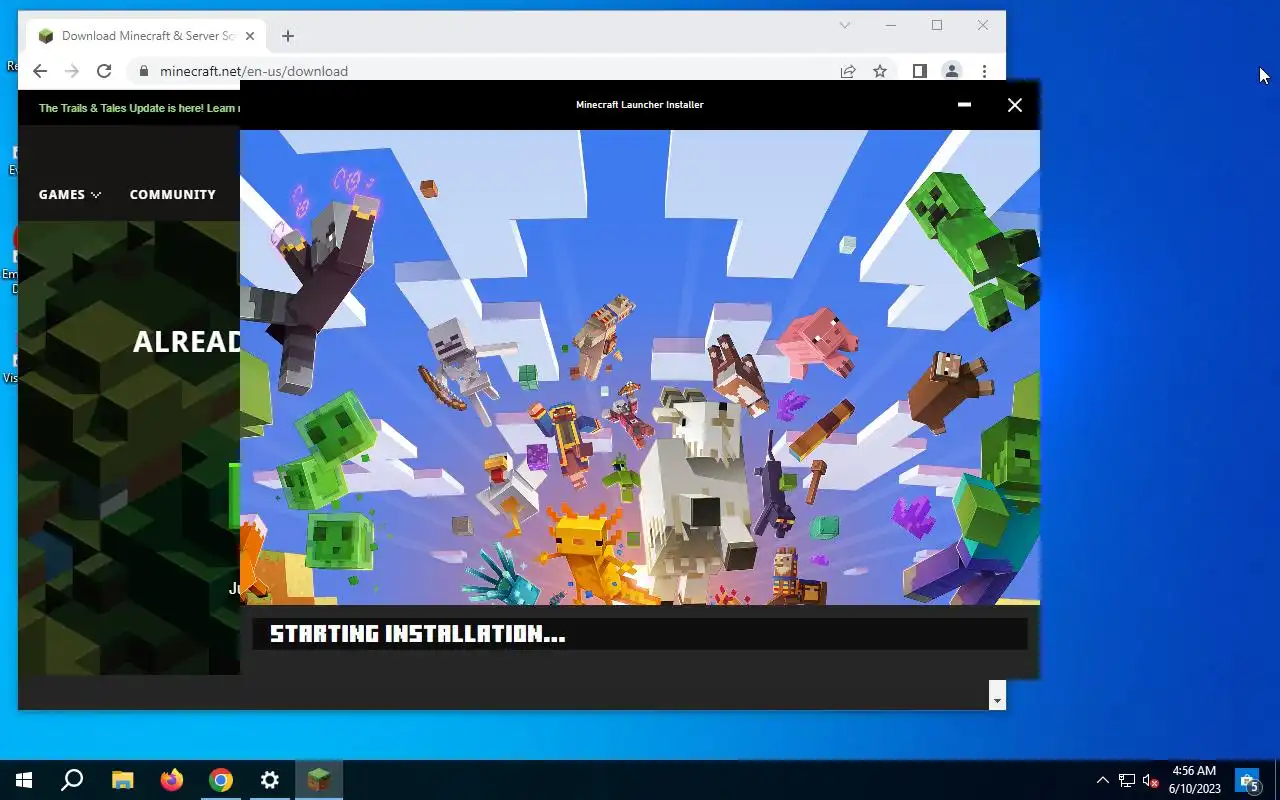Go back in Chrome
The width and height of the screenshot is (1280, 800).
coord(39,71)
